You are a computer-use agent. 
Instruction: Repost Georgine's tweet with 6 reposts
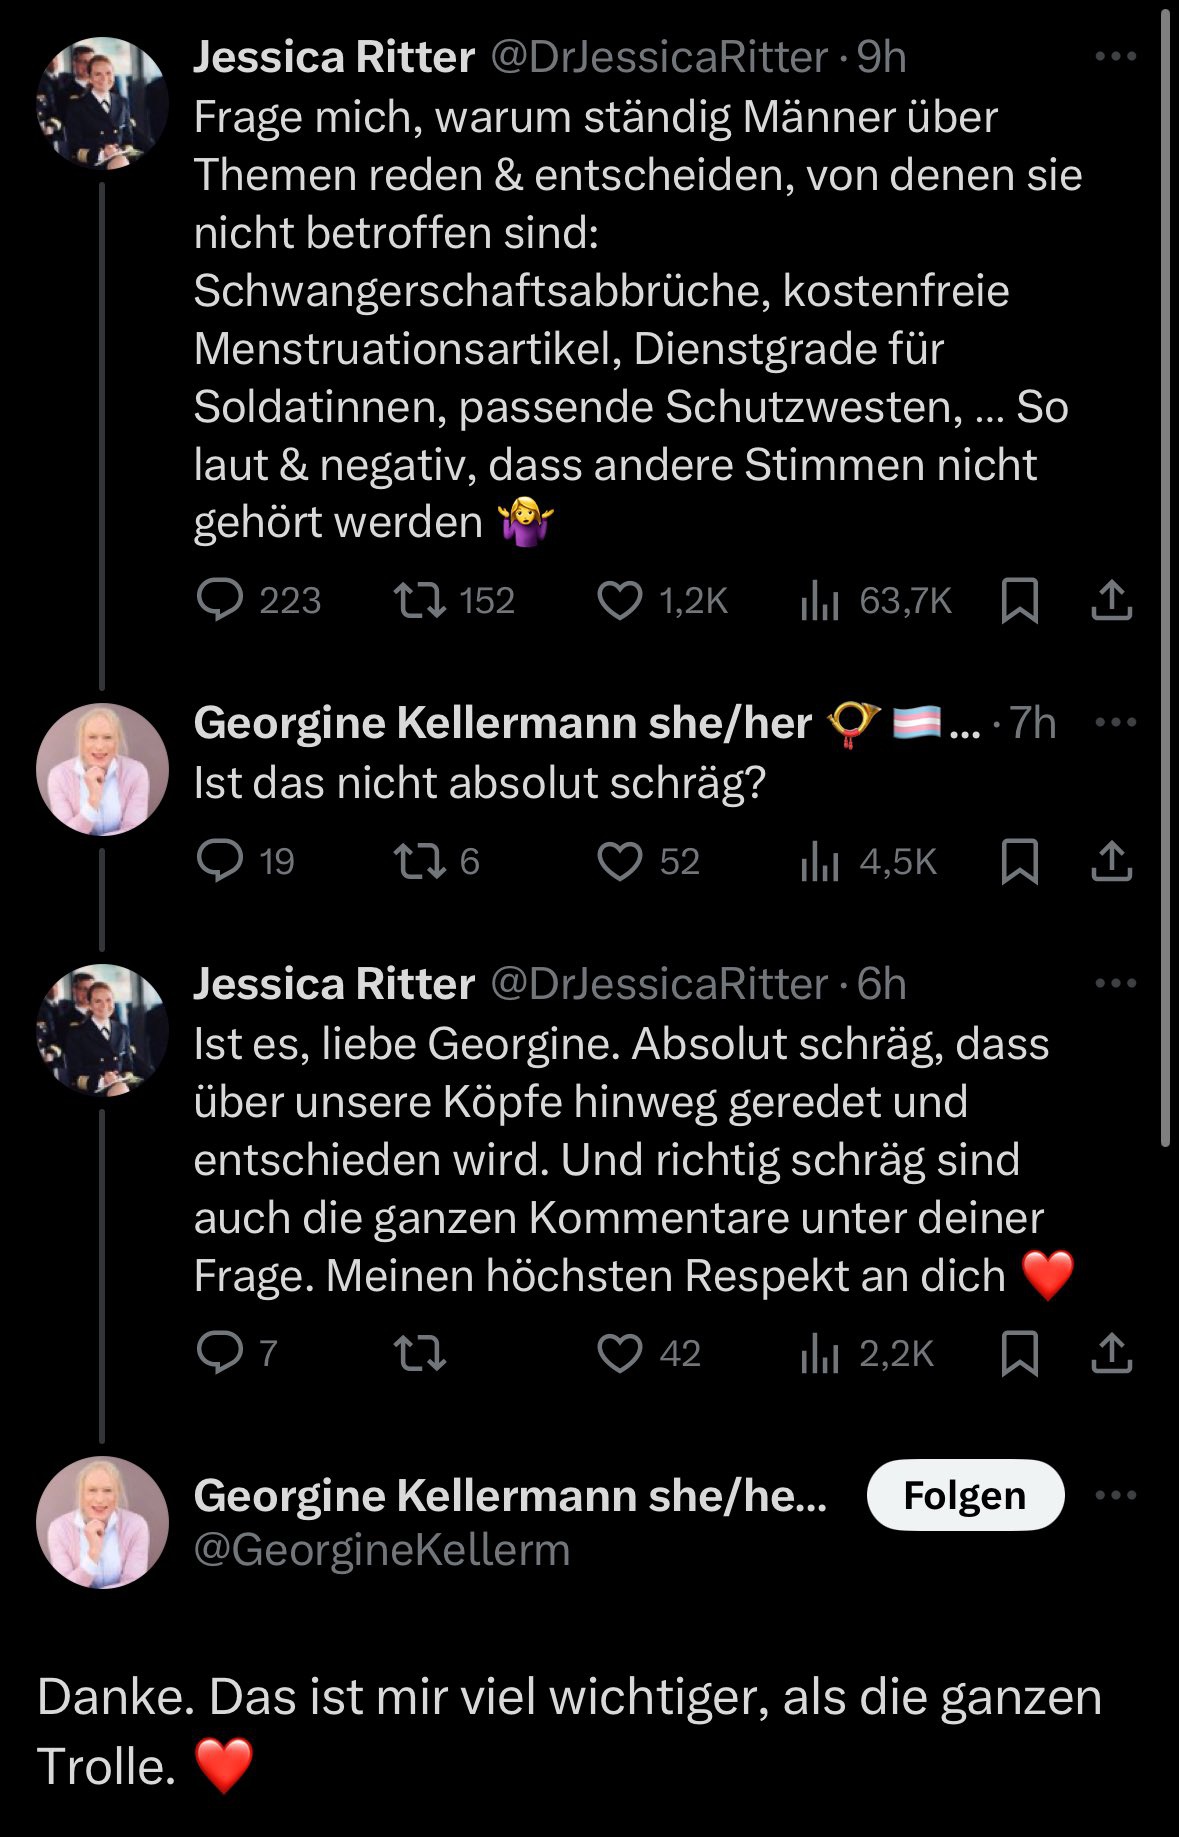pyautogui.click(x=420, y=862)
